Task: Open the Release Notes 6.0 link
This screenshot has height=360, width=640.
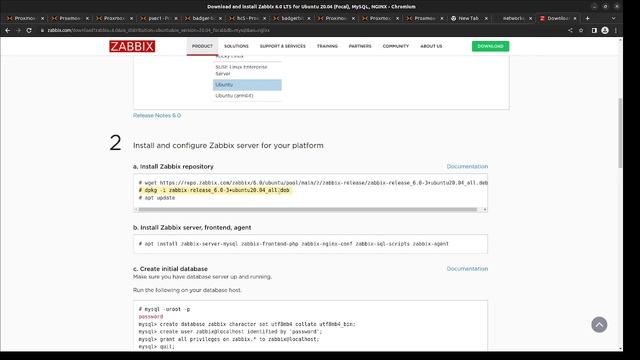Action: pos(157,116)
